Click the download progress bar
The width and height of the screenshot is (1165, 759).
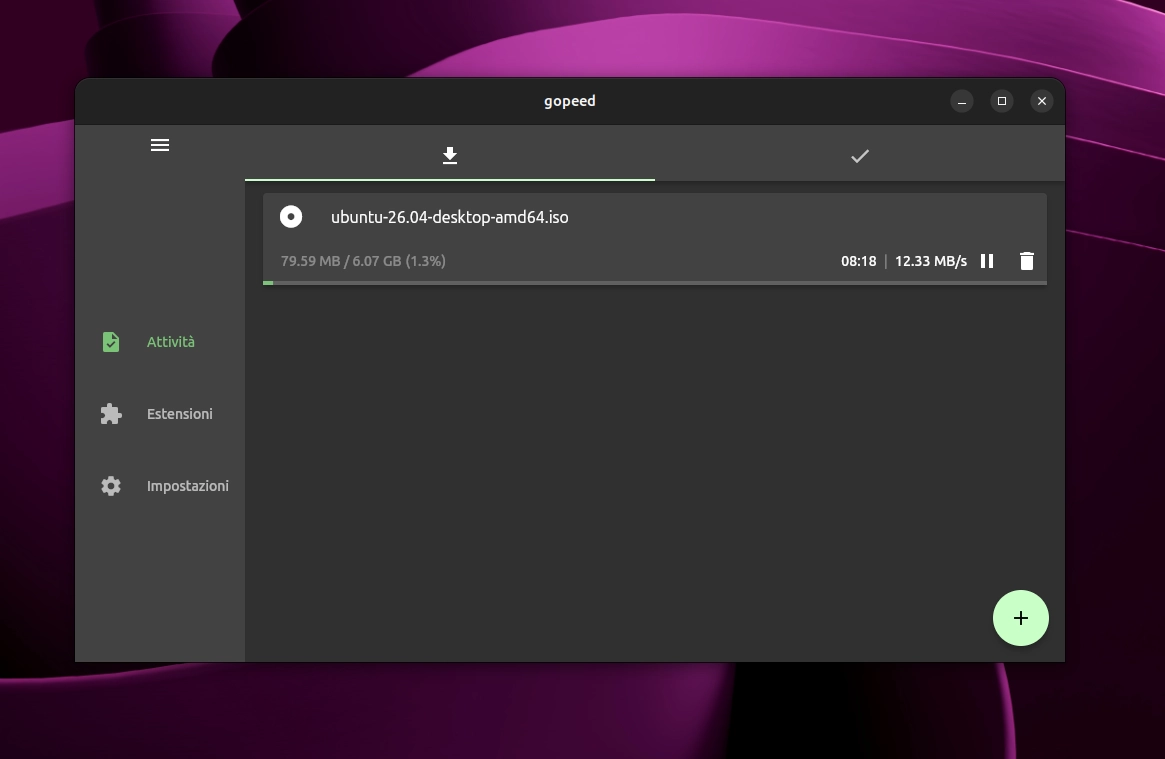(x=655, y=283)
